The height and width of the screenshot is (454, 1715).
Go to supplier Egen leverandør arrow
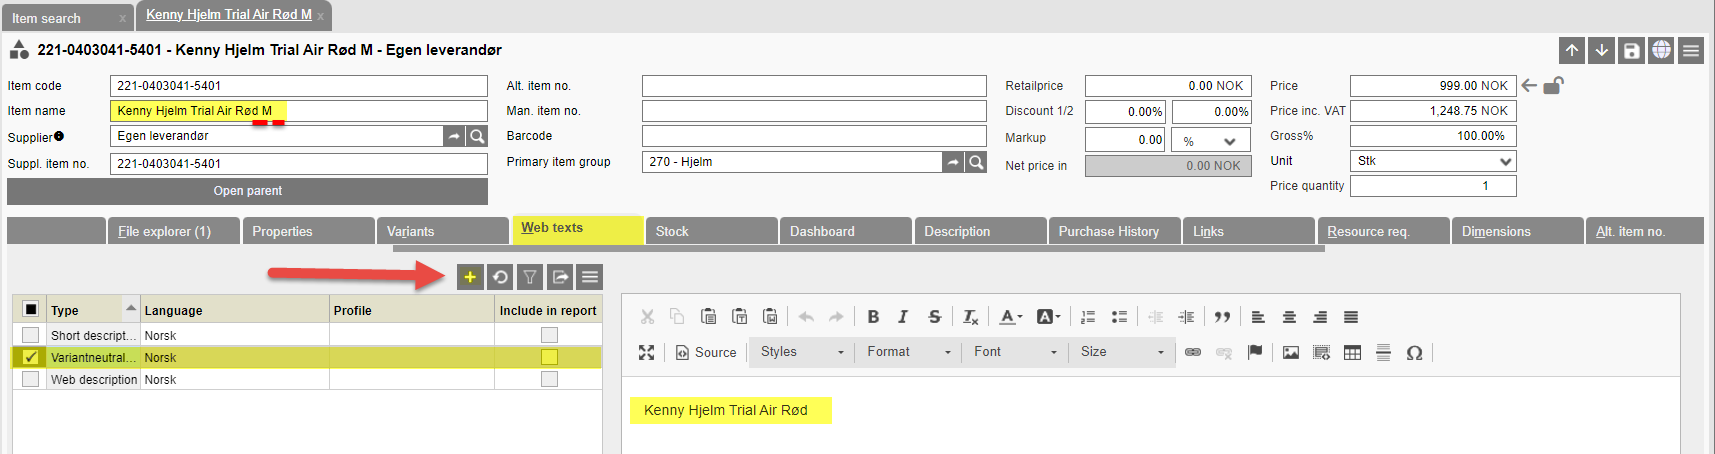pyautogui.click(x=455, y=136)
